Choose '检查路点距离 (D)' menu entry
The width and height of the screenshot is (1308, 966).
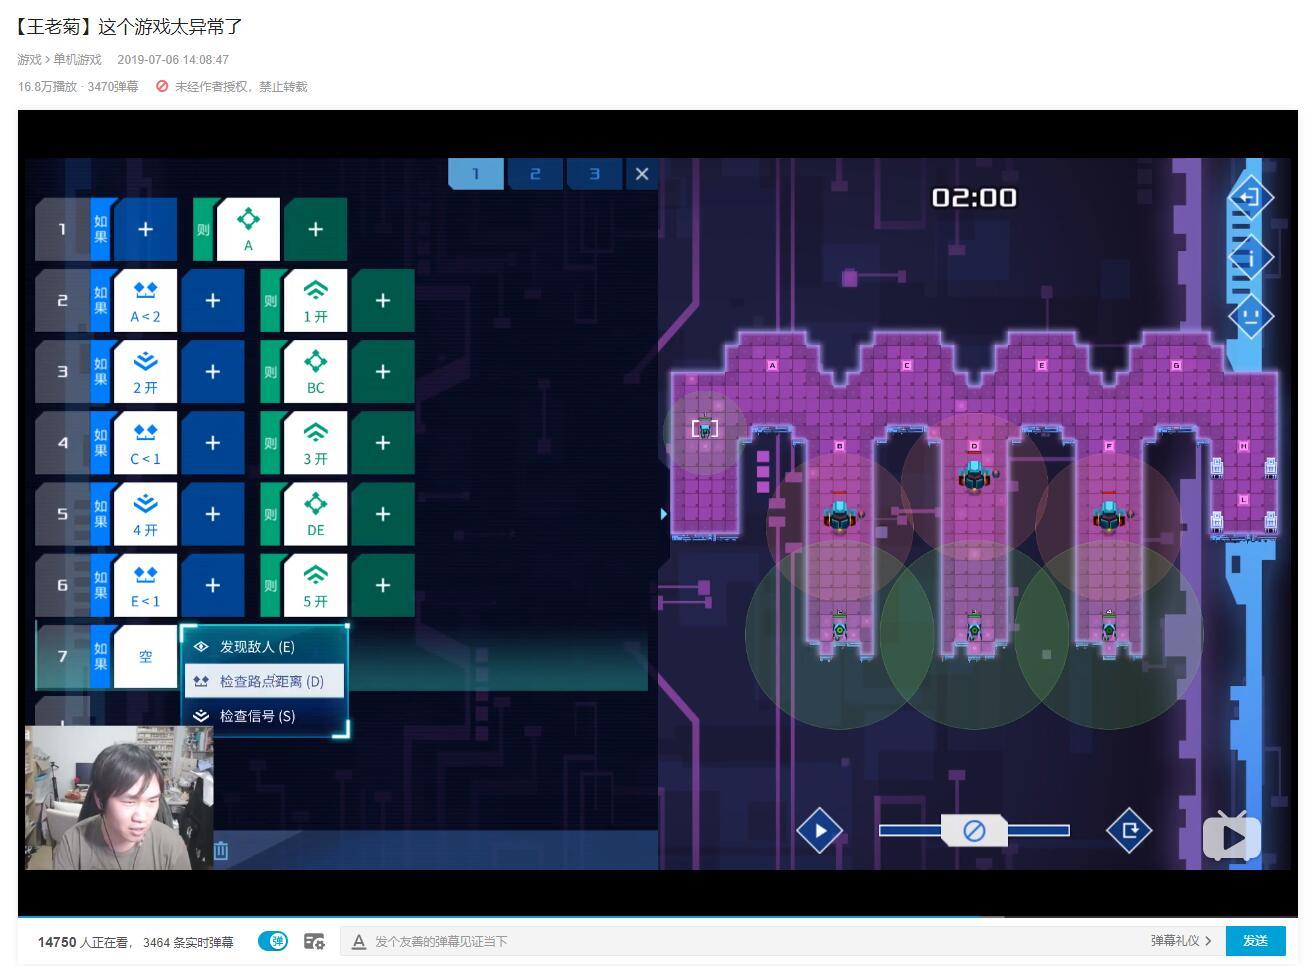(x=265, y=681)
